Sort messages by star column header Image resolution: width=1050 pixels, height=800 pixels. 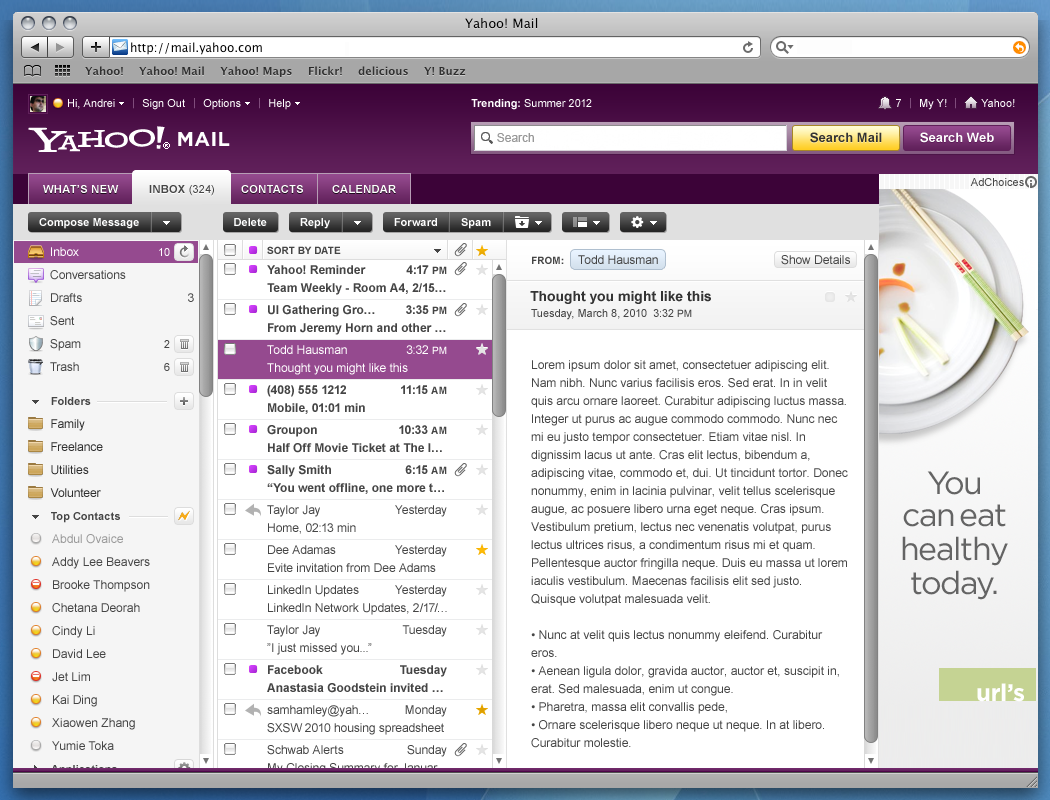[481, 250]
